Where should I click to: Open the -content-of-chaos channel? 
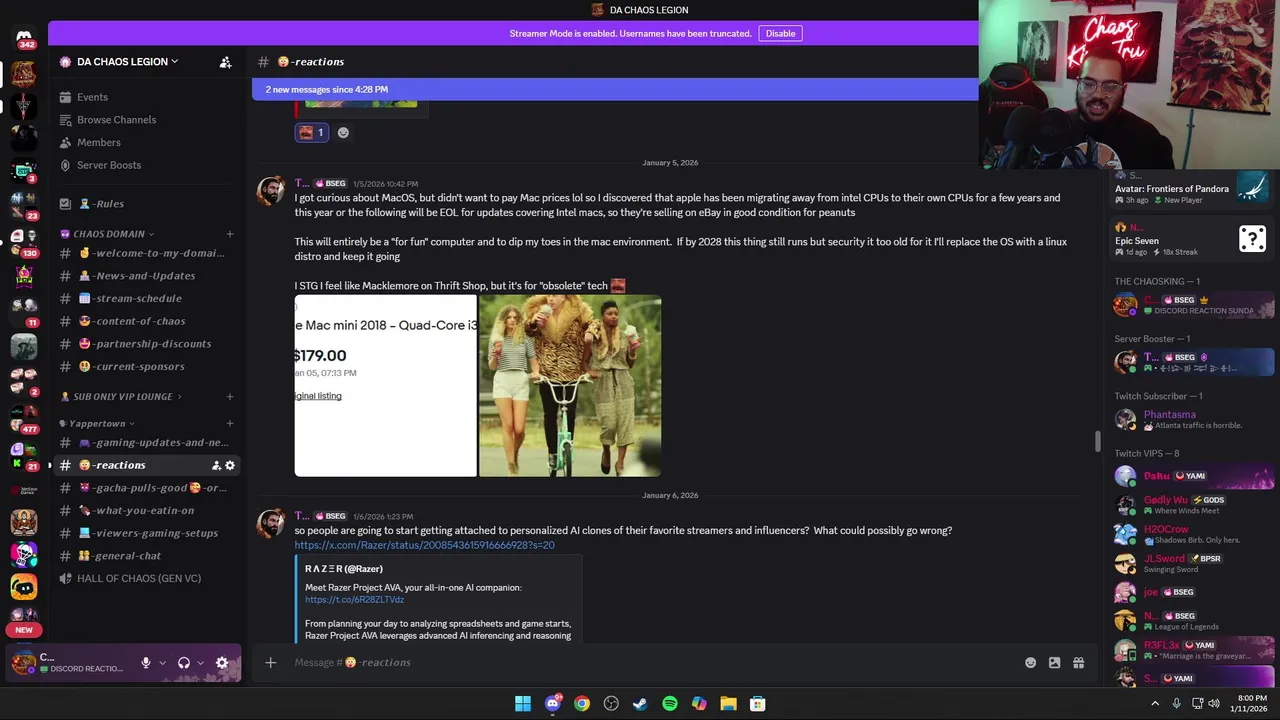click(147, 321)
